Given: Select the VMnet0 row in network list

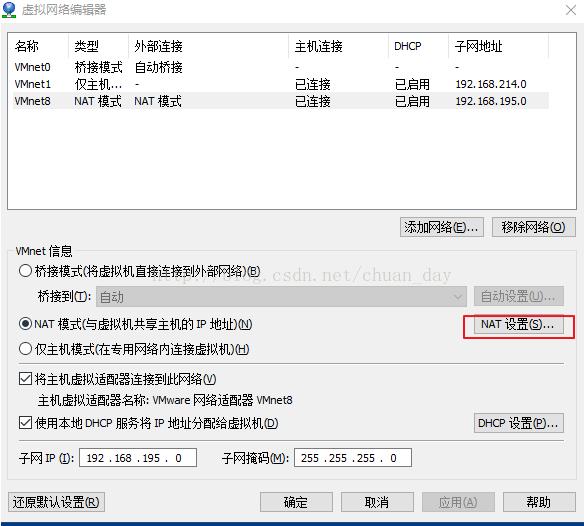Looking at the screenshot, I should tap(280, 67).
